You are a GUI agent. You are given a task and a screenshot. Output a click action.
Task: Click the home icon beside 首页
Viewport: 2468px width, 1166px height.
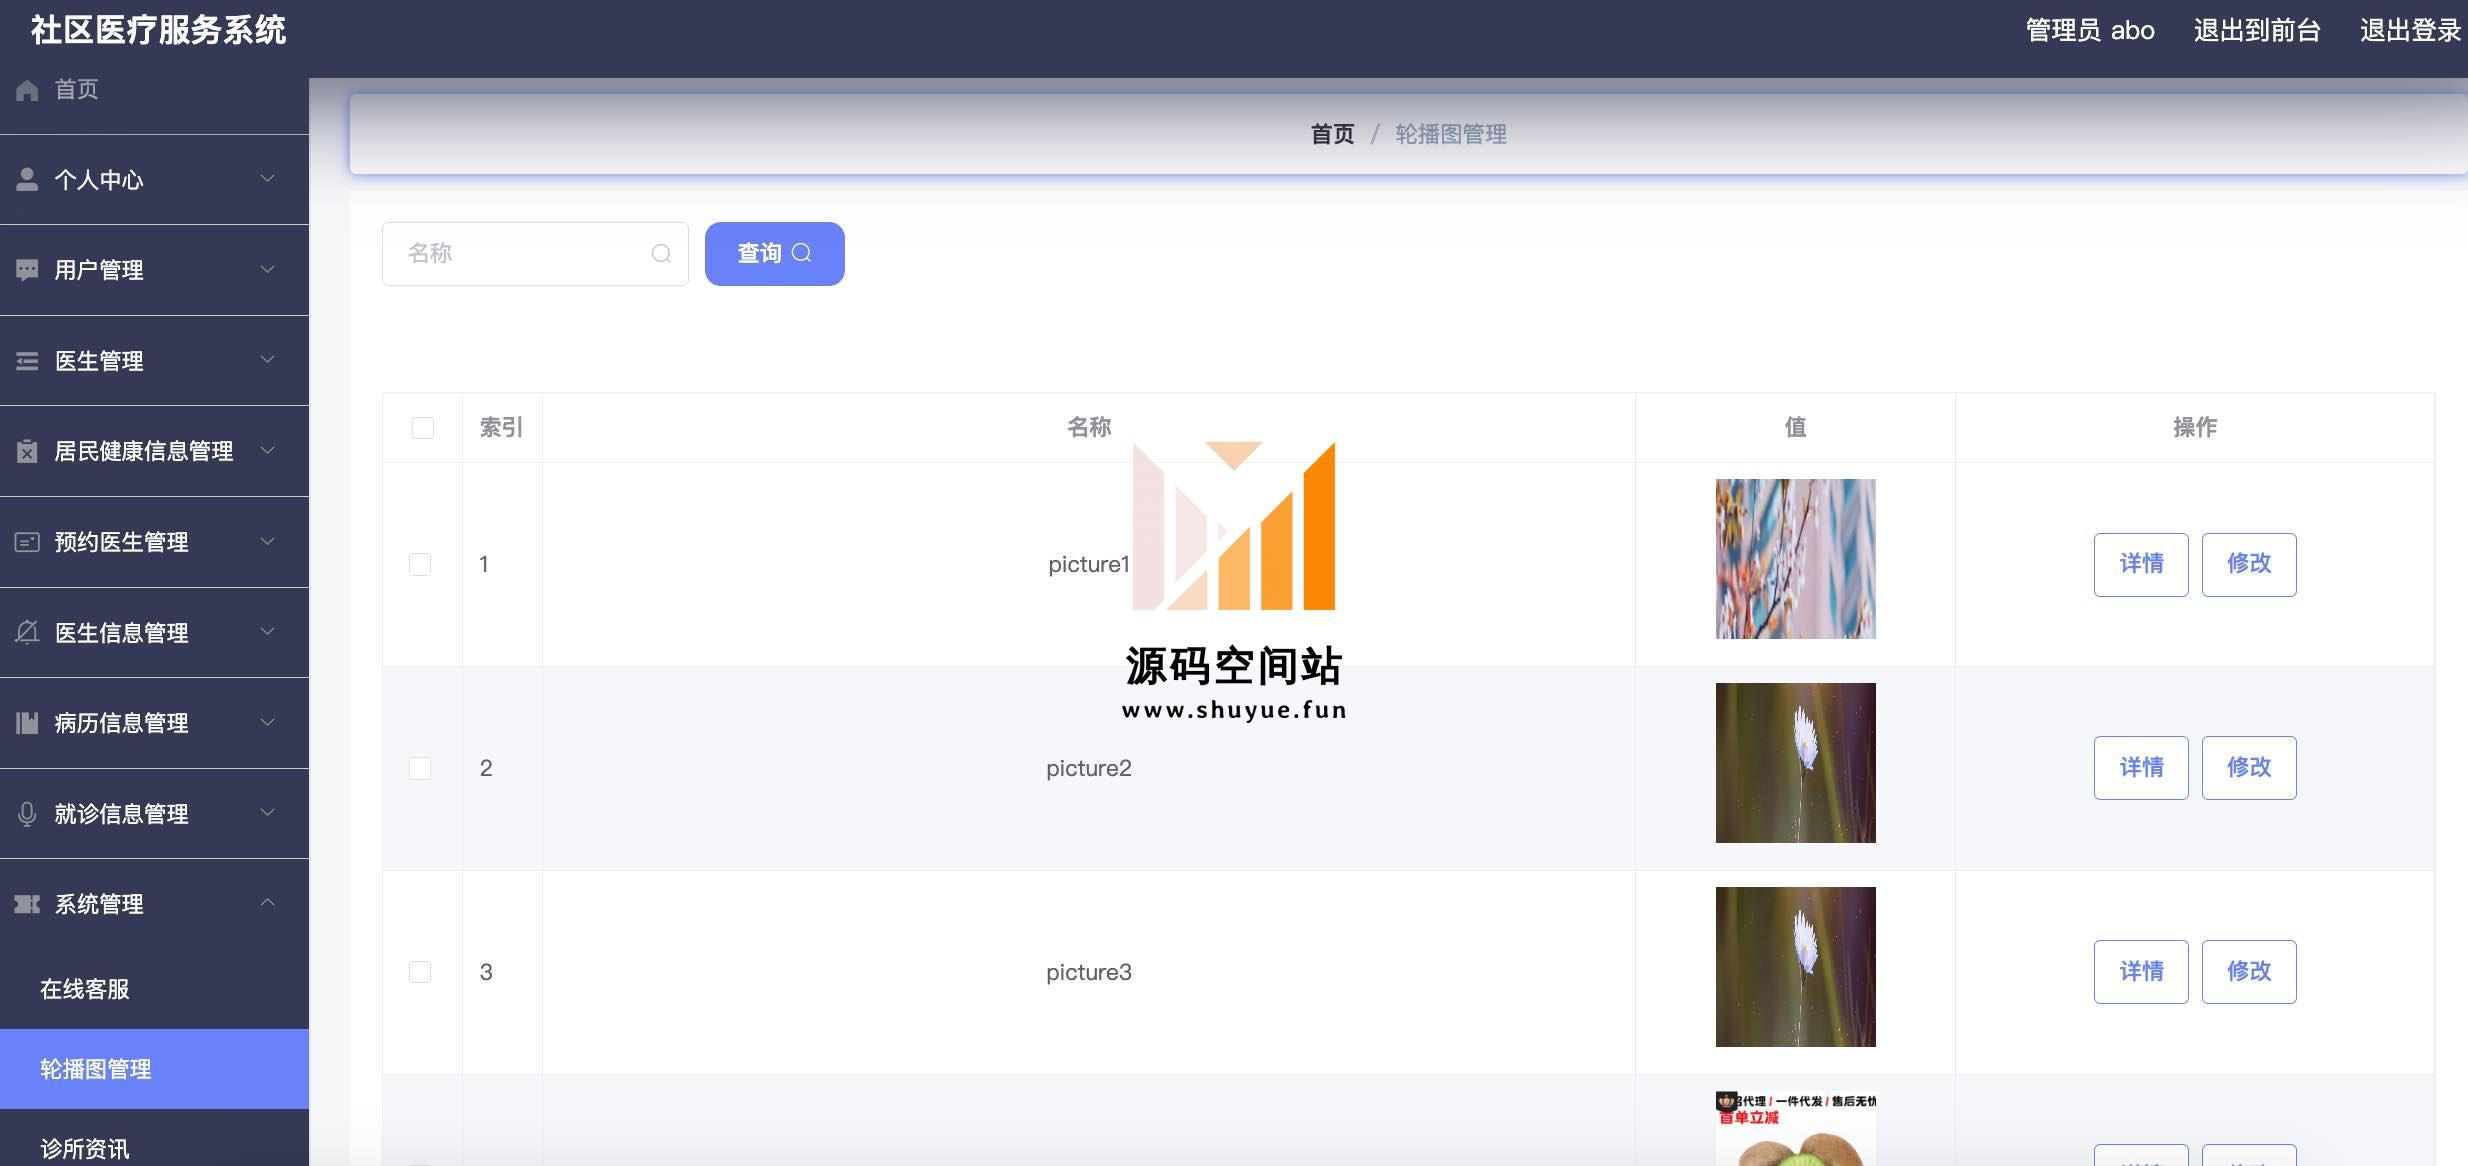(27, 90)
